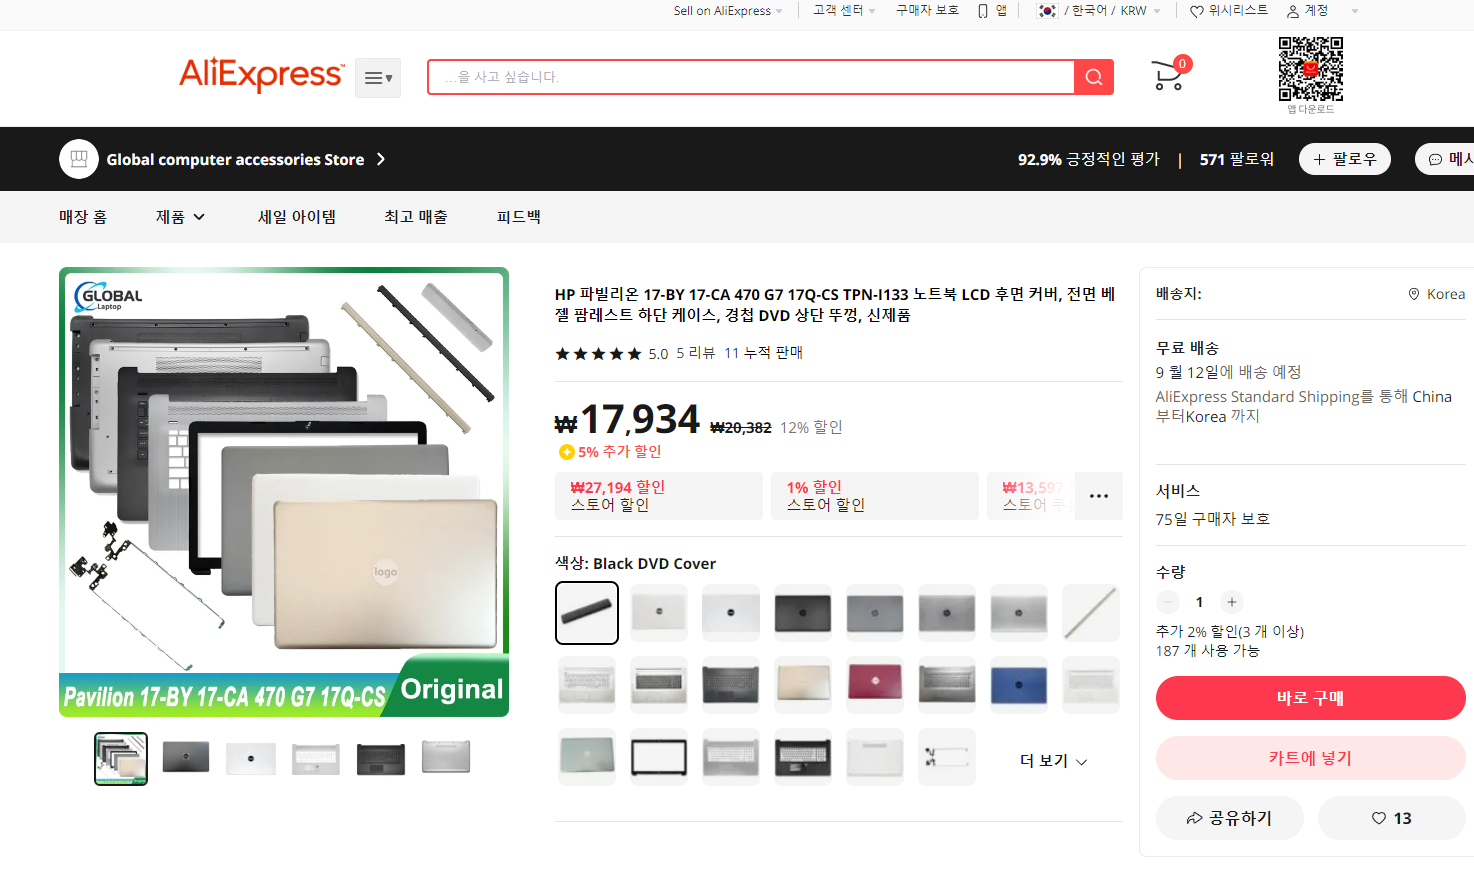Go to 피드백 tab
Viewport: 1474px width, 869px height.
pos(519,217)
